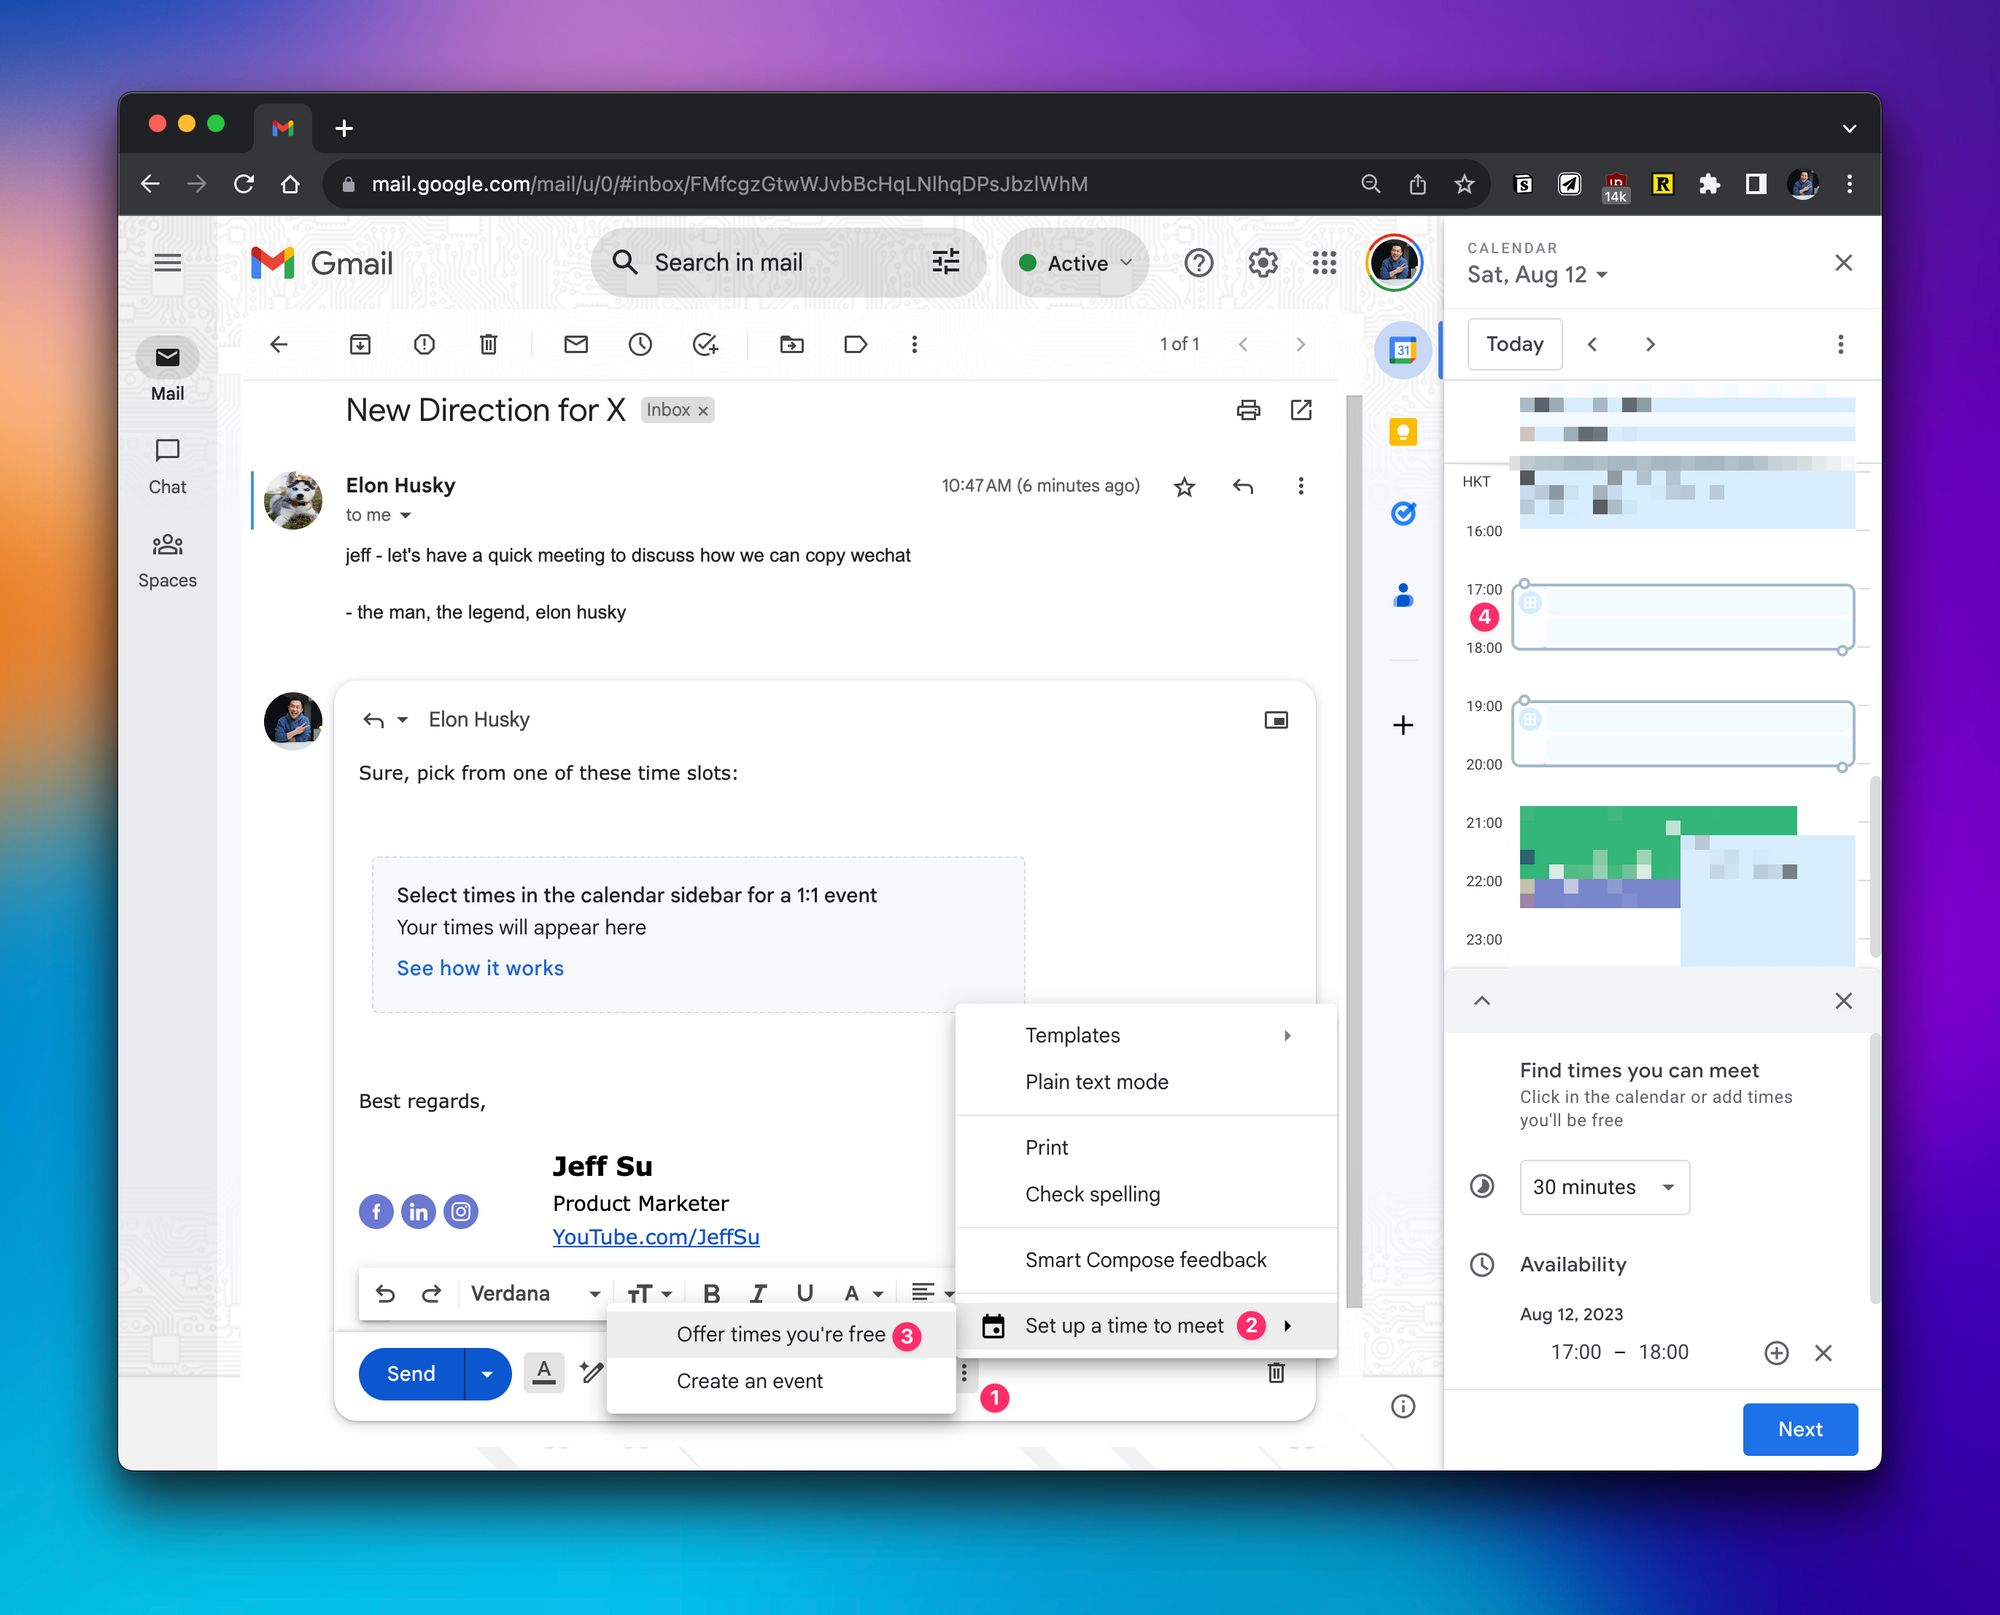Open the Verdana font dropdown
Image resolution: width=2000 pixels, height=1615 pixels.
point(535,1294)
